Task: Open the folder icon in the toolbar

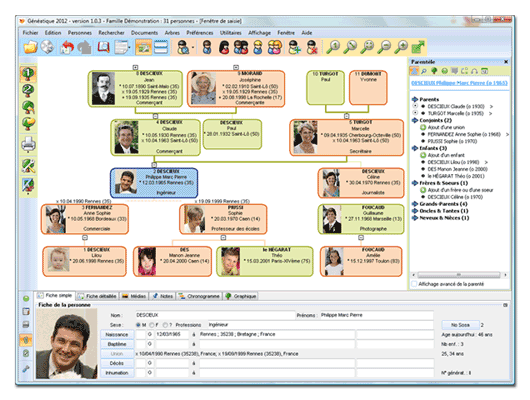Action: coord(30,47)
